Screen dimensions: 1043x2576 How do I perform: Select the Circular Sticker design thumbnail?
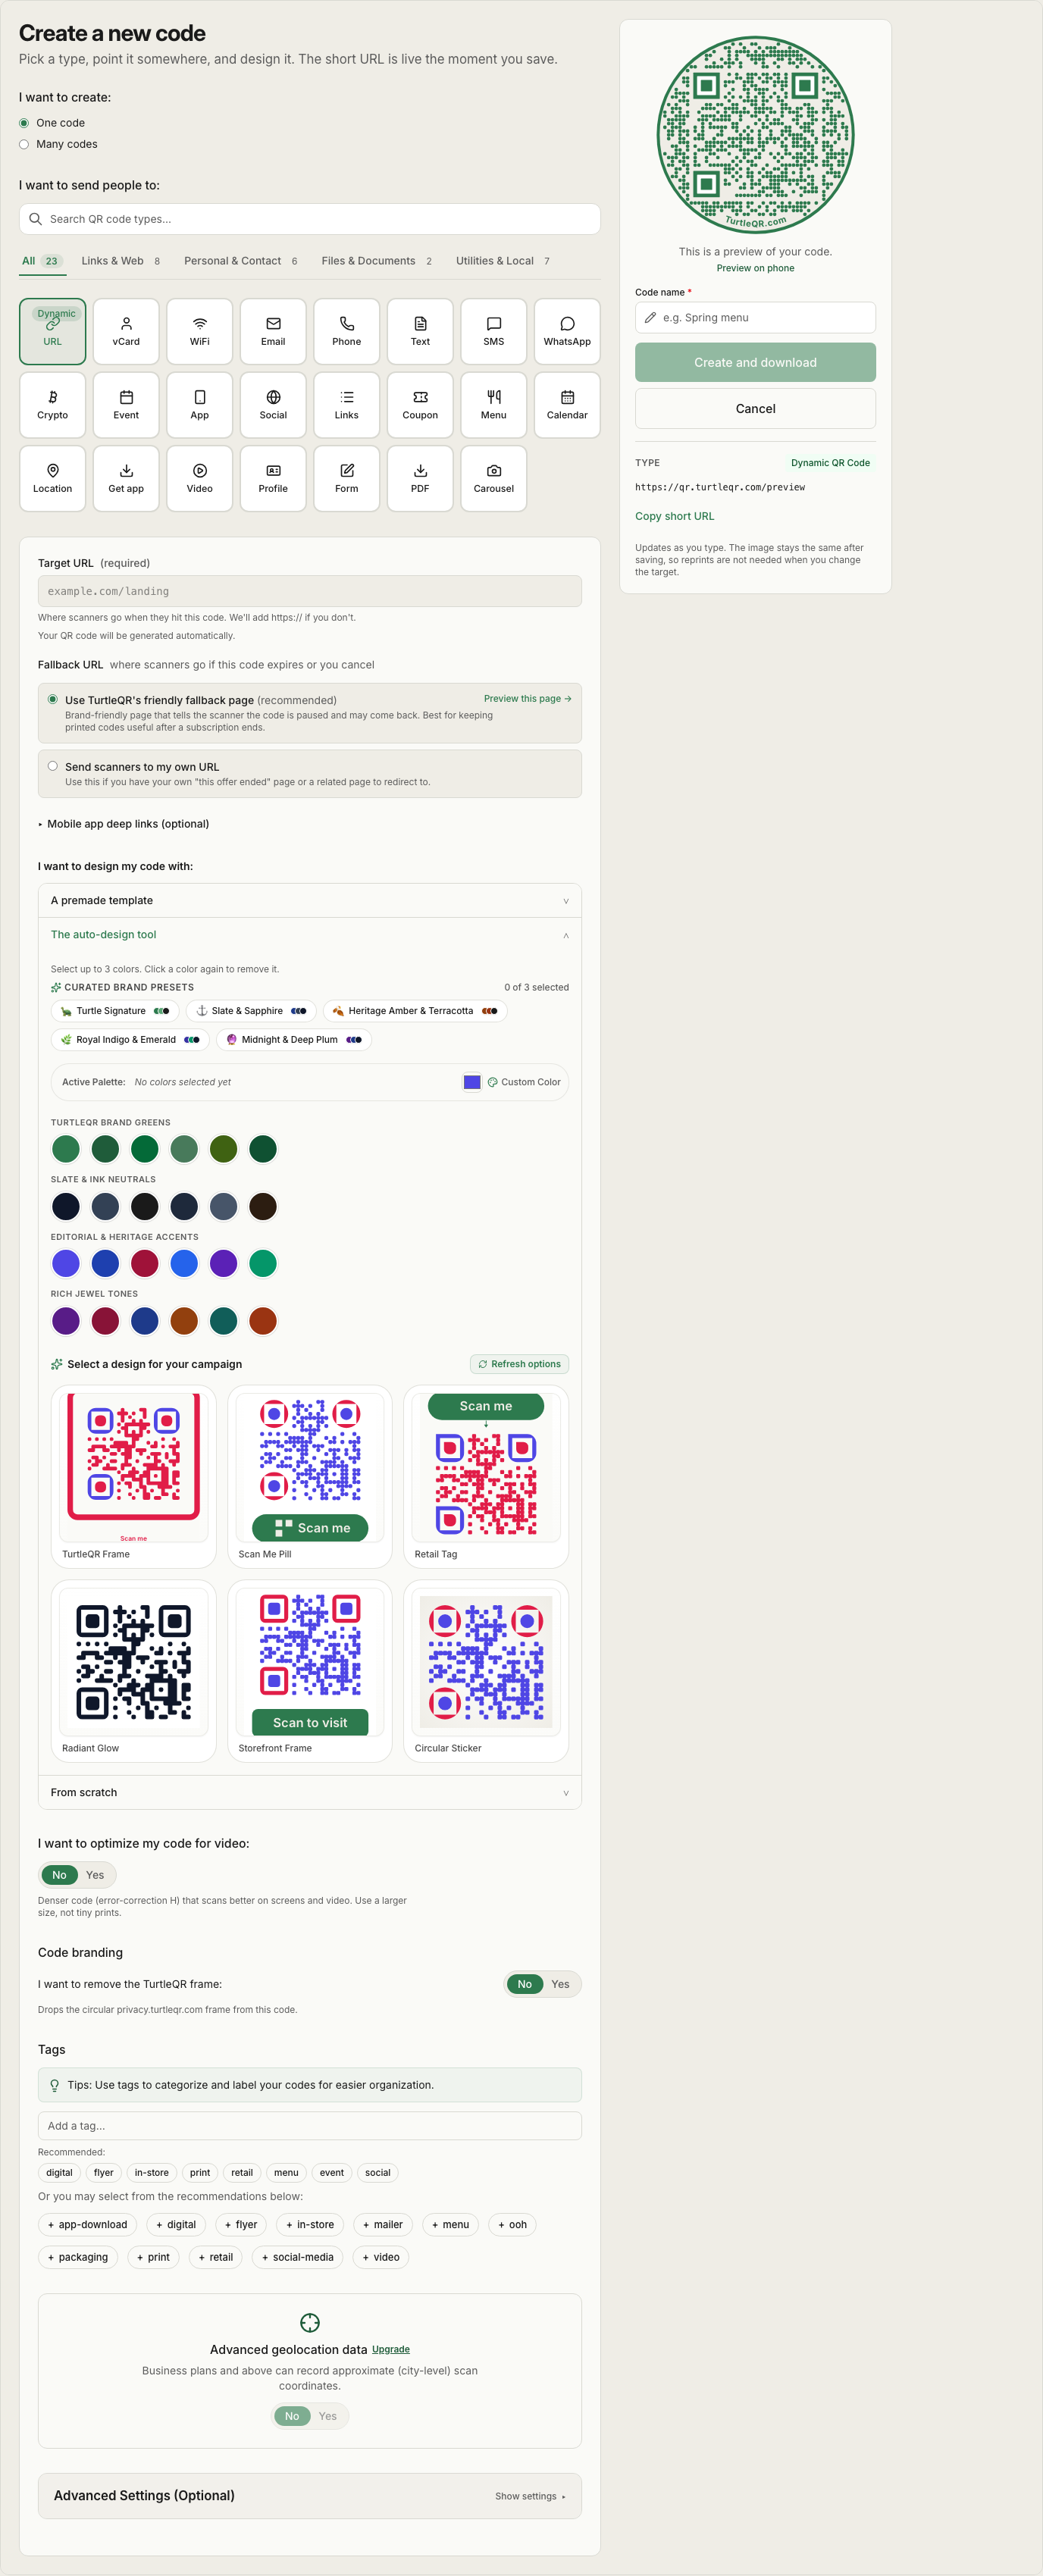click(486, 1671)
